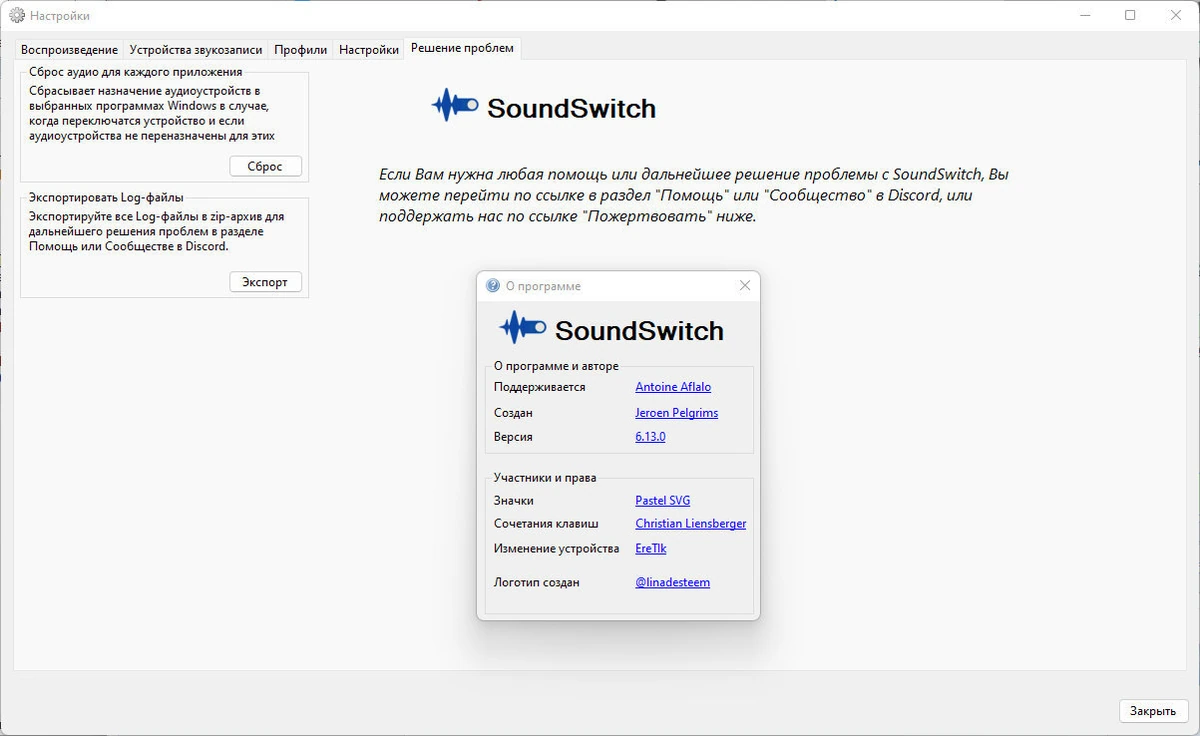1200x736 pixels.
Task: Click the italic help paragraph about Discord
Action: [x=694, y=194]
